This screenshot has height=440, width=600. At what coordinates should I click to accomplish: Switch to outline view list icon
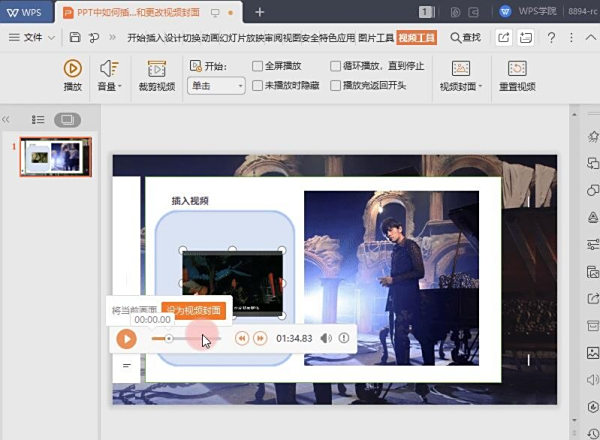point(38,120)
